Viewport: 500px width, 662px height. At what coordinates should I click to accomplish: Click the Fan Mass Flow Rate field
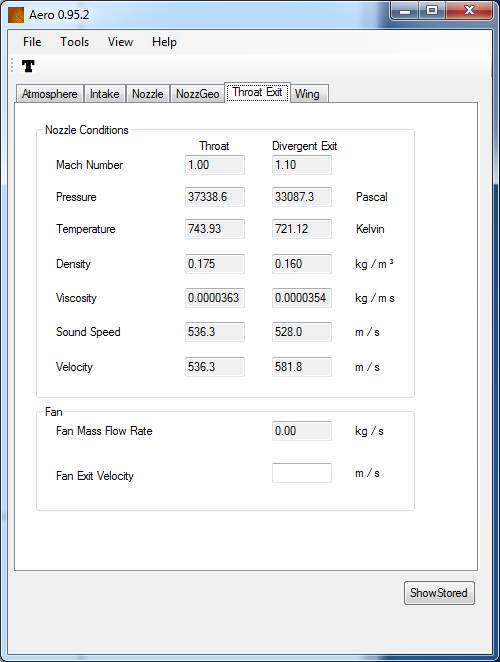click(x=302, y=431)
